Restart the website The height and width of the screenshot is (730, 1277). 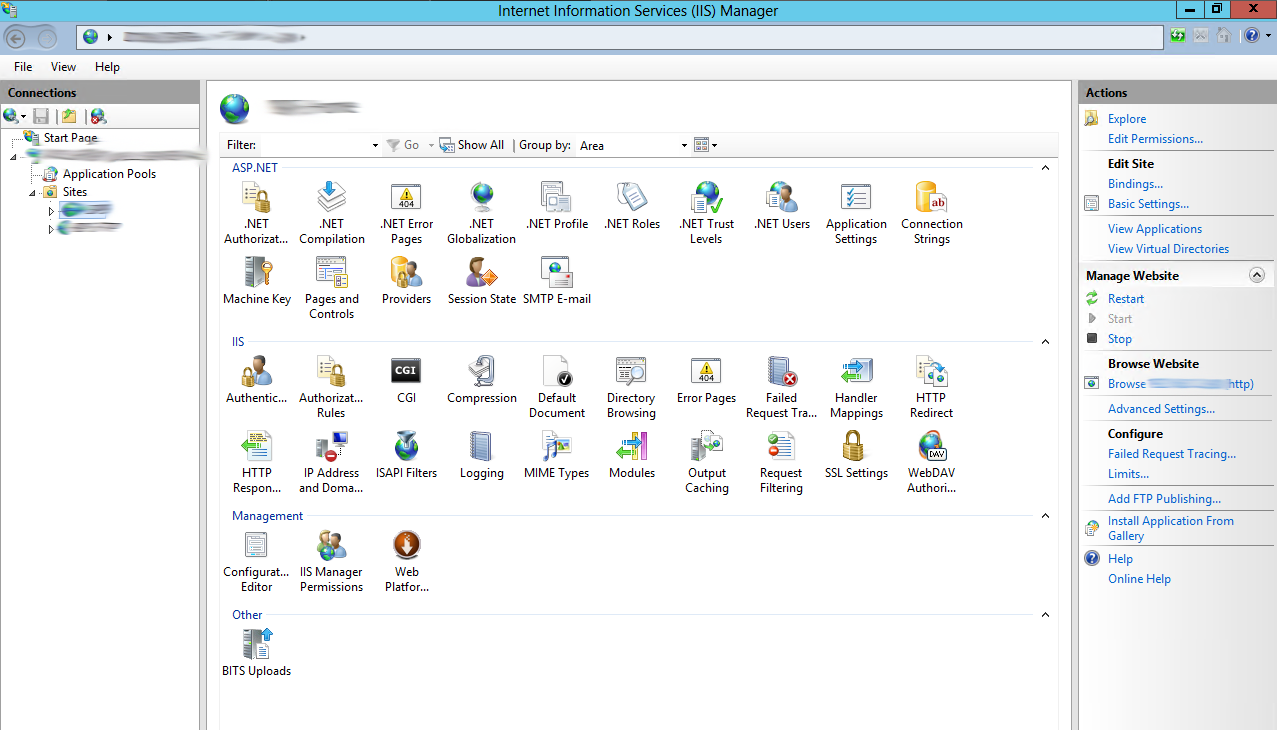click(x=1126, y=299)
